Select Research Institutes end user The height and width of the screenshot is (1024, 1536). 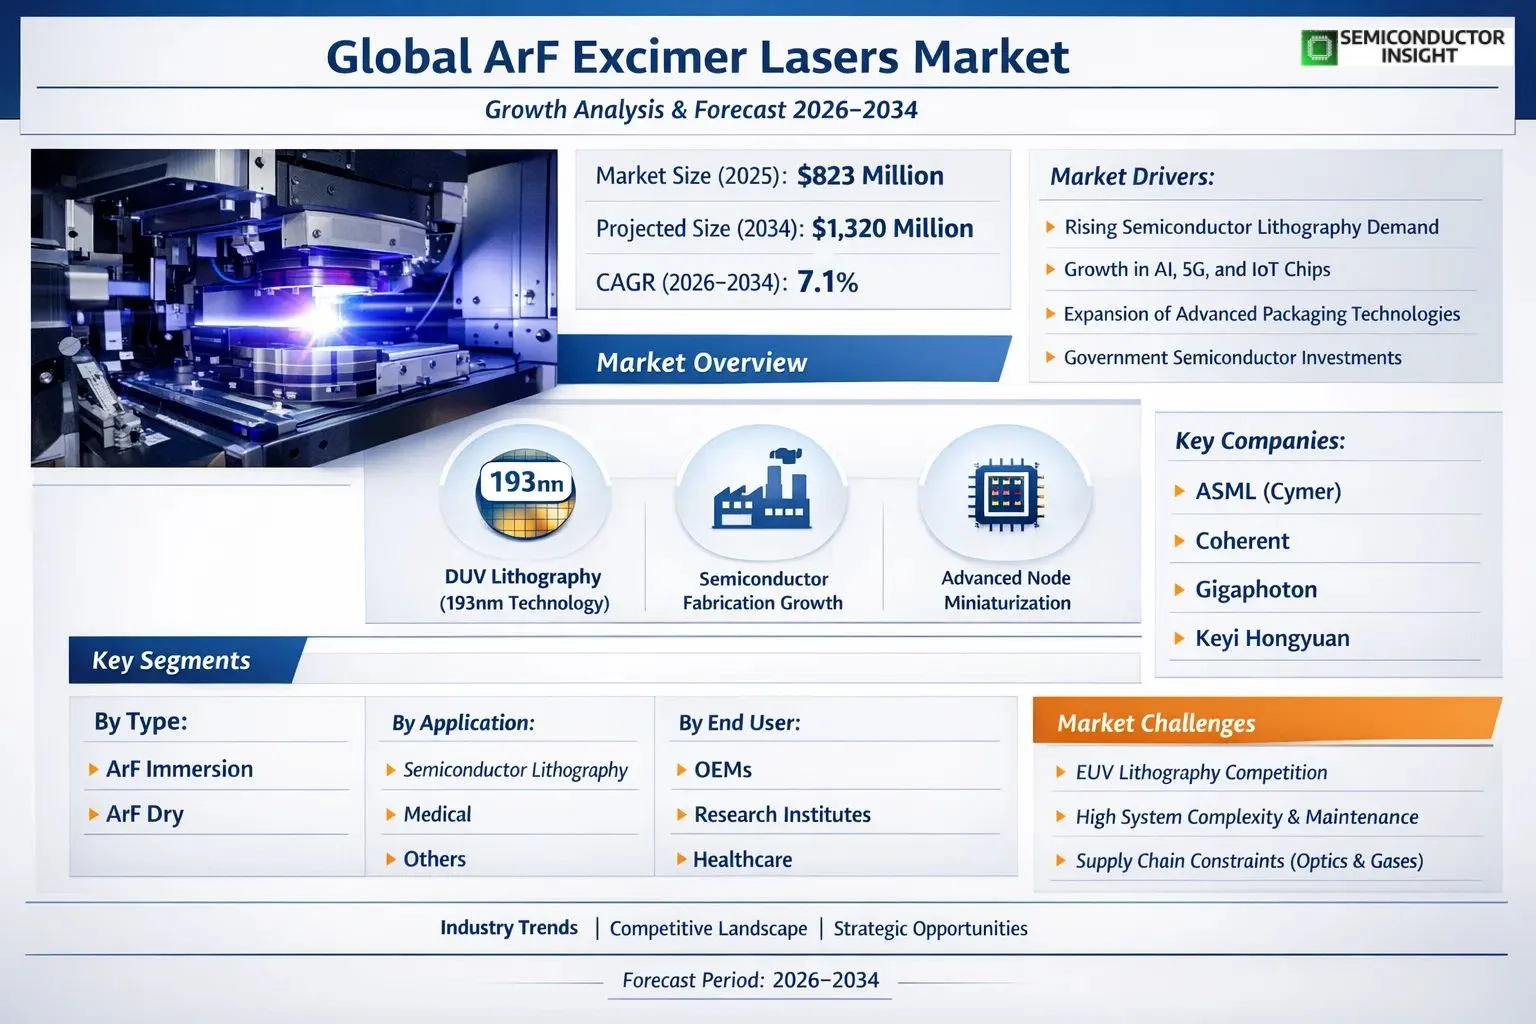(x=782, y=815)
